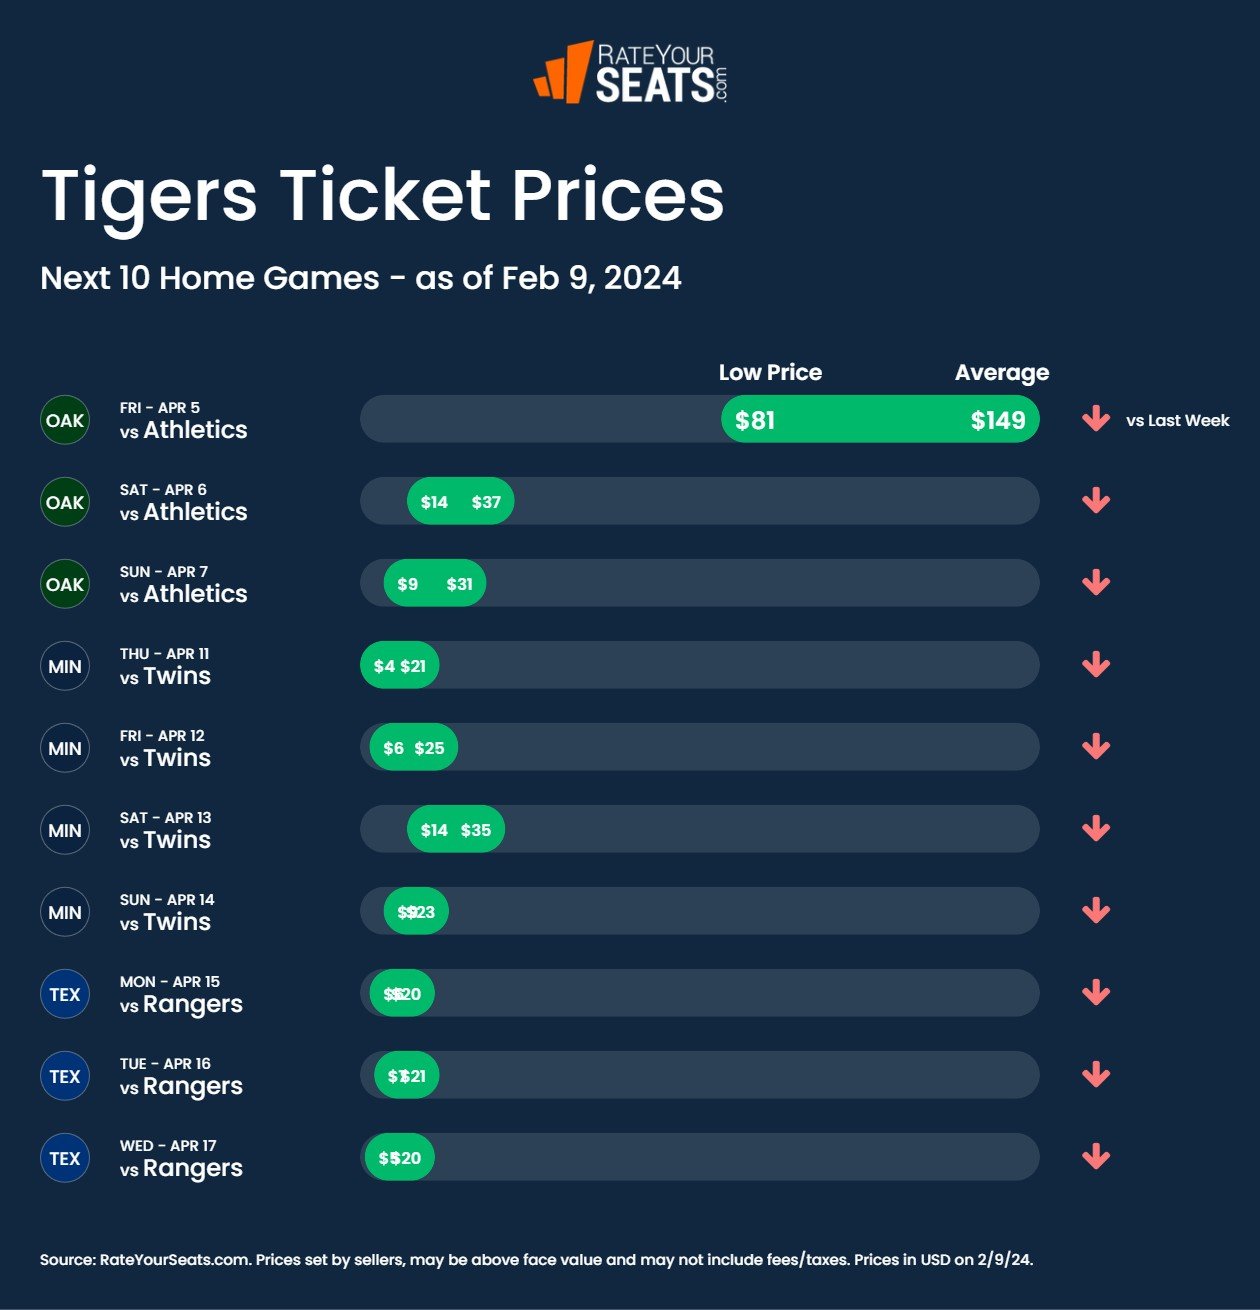This screenshot has width=1260, height=1310.
Task: Click the MIN badge for Sat Apr 13
Action: point(65,830)
